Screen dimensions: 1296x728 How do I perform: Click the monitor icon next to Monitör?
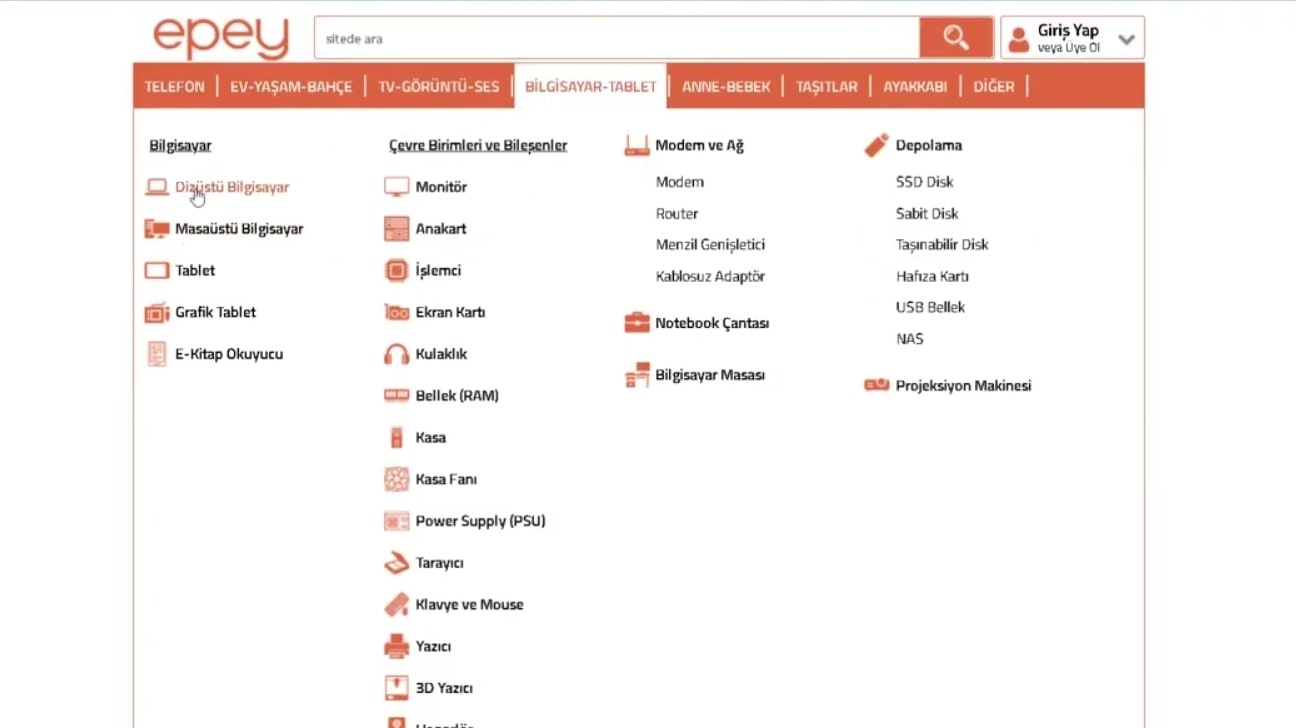pos(397,187)
